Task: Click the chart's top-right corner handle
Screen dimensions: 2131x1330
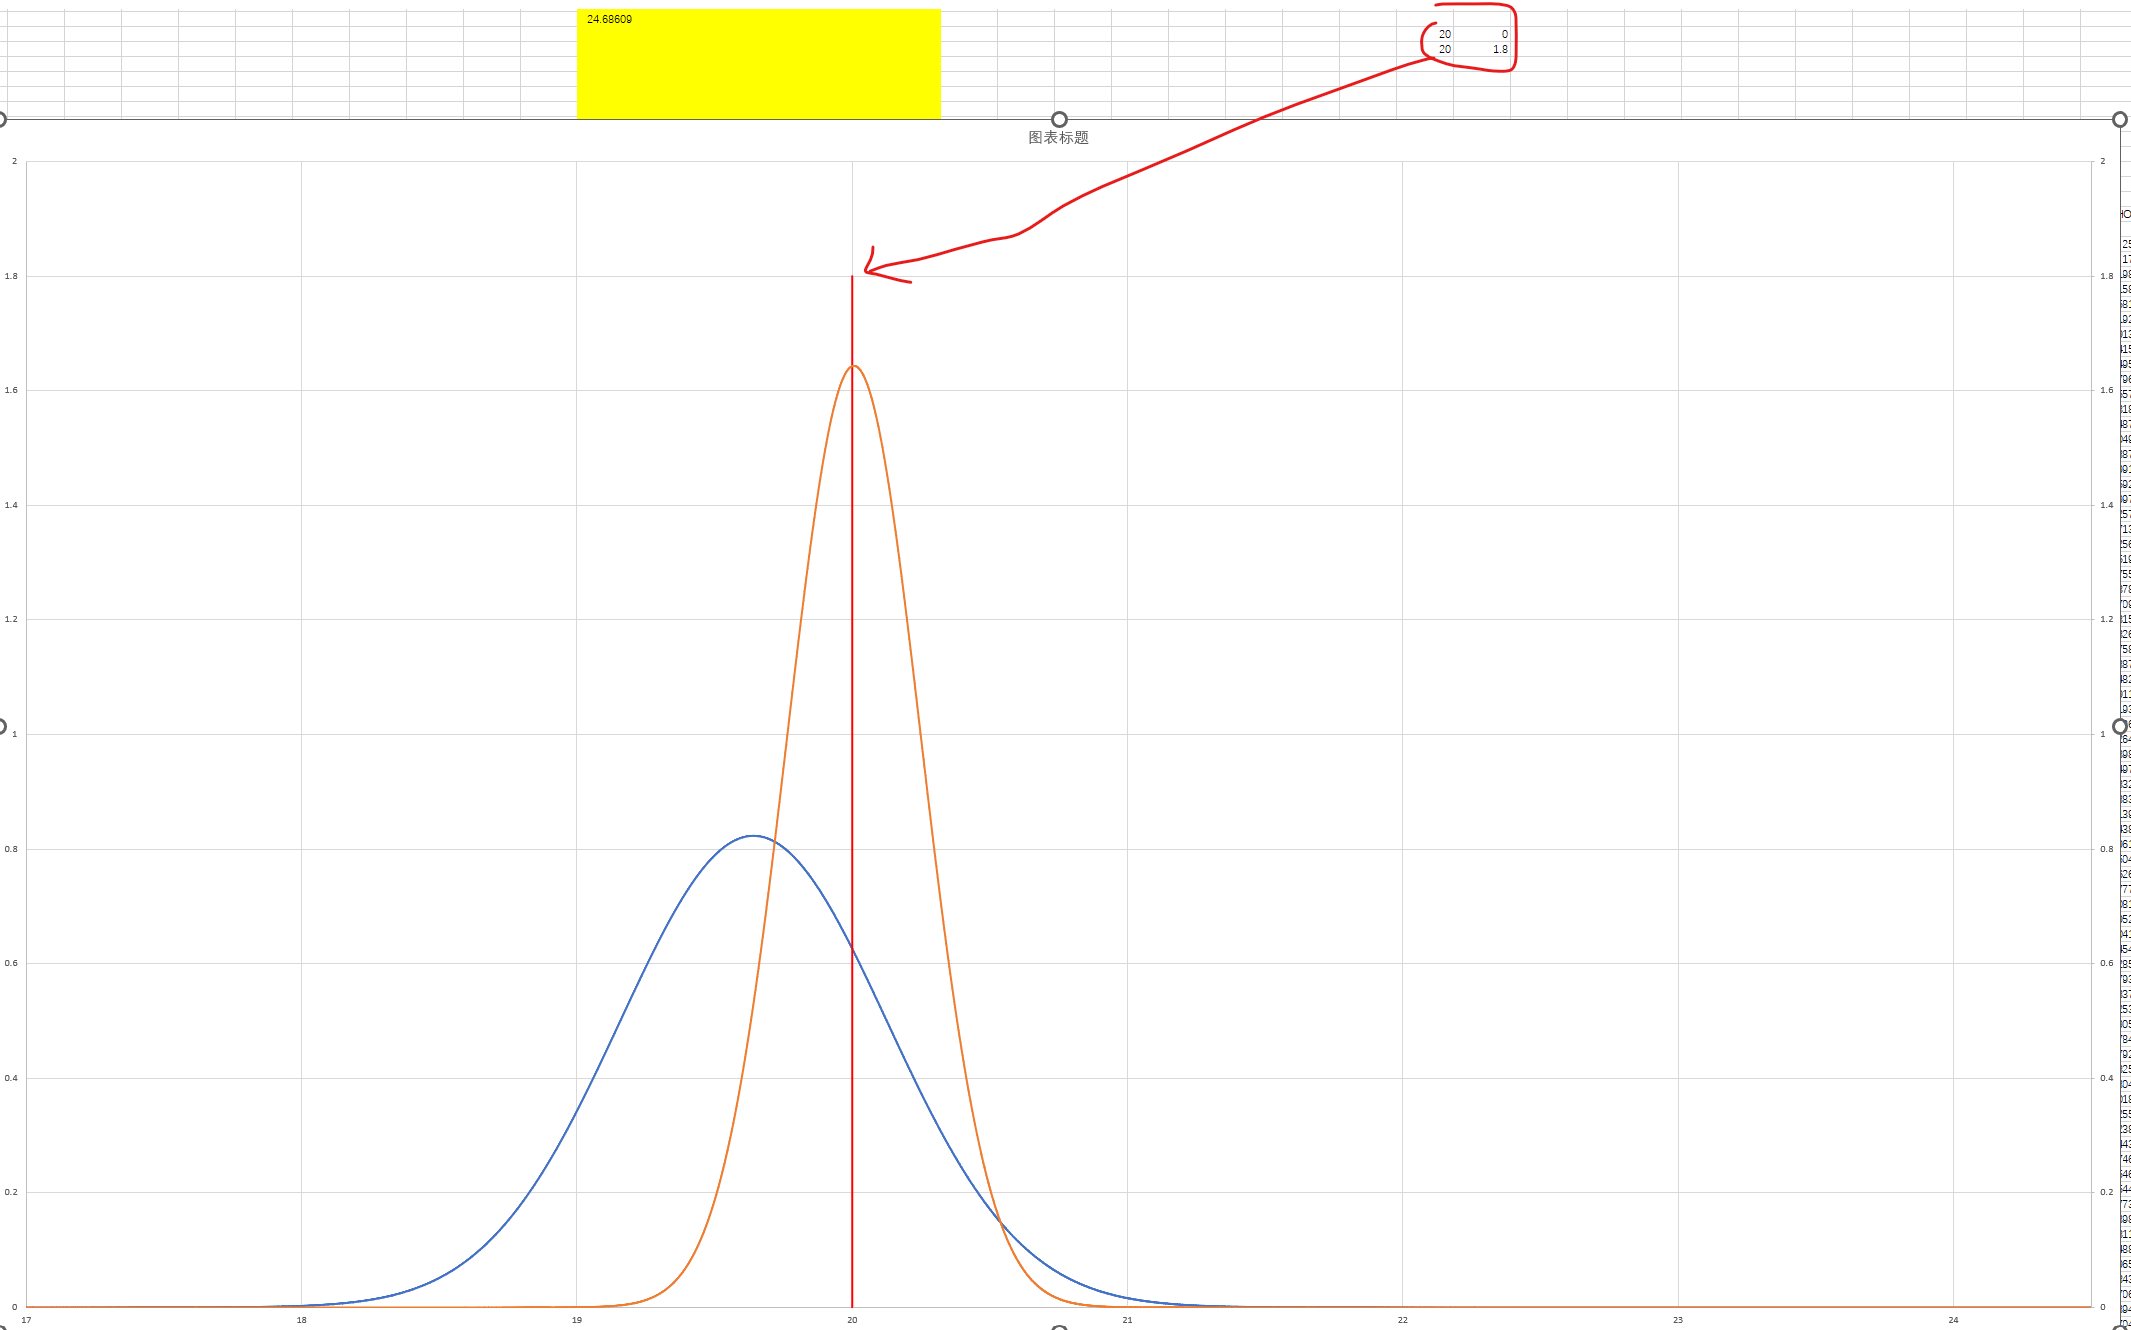Action: pos(2119,120)
